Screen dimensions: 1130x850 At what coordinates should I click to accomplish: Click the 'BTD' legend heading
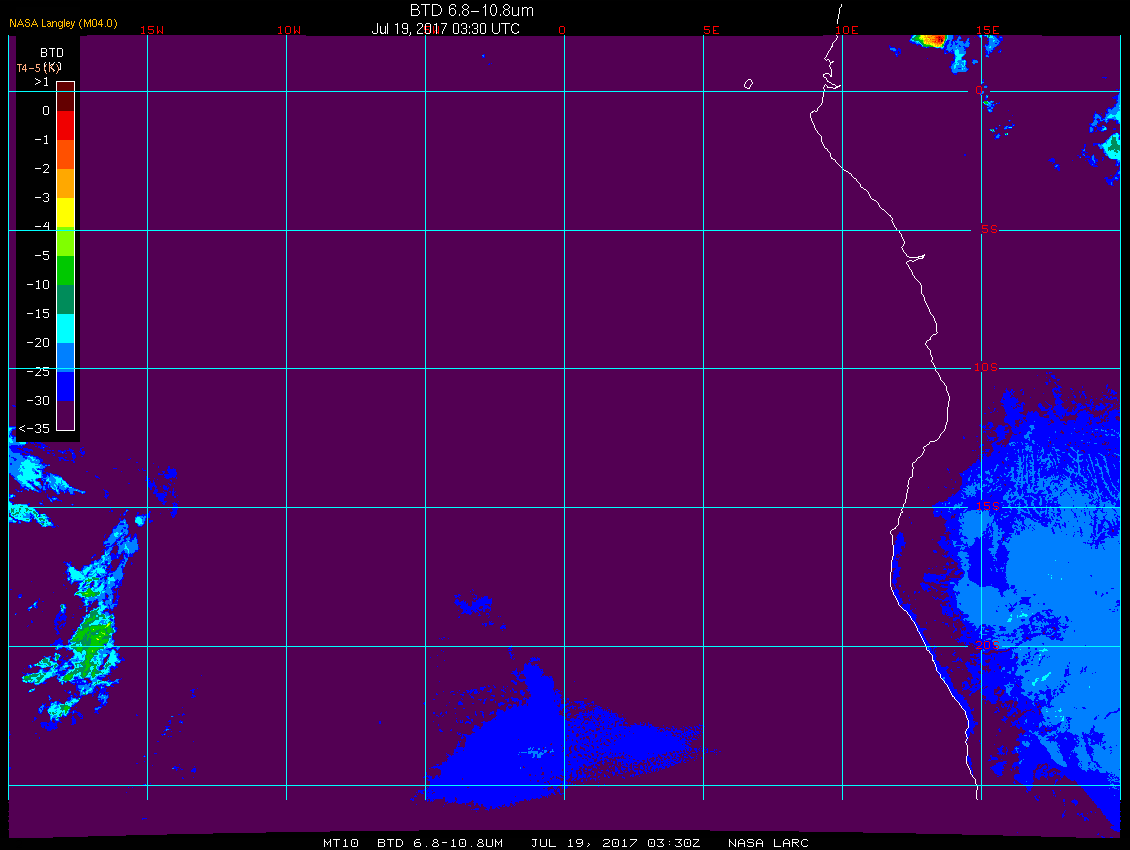(x=52, y=53)
